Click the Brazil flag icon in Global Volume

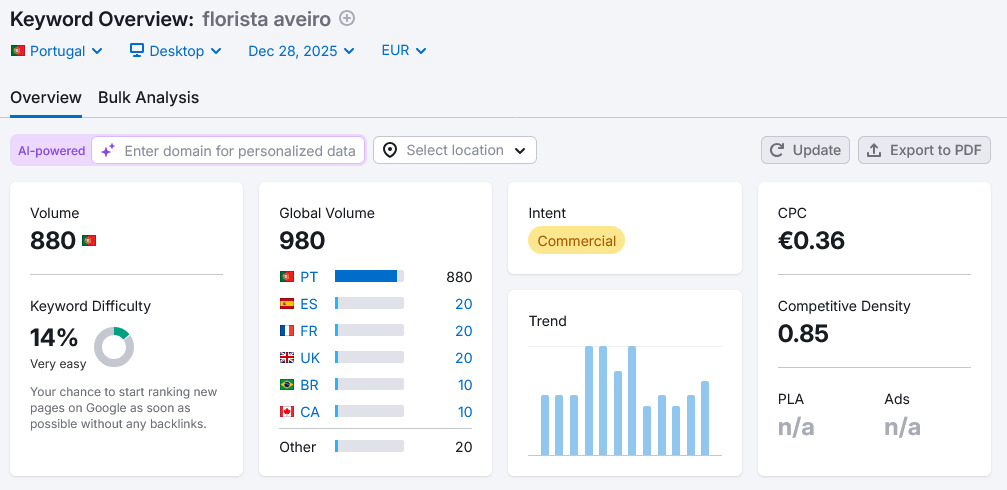(287, 385)
